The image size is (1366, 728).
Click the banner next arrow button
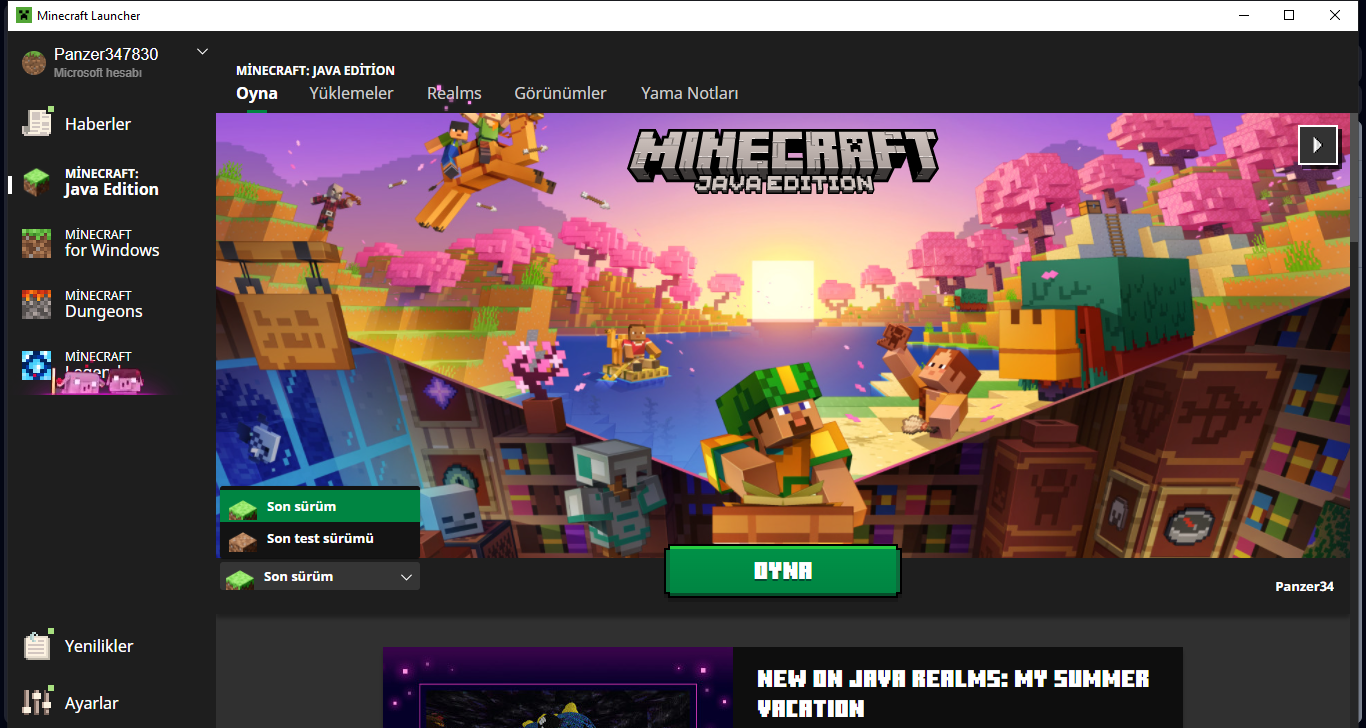pos(1317,145)
